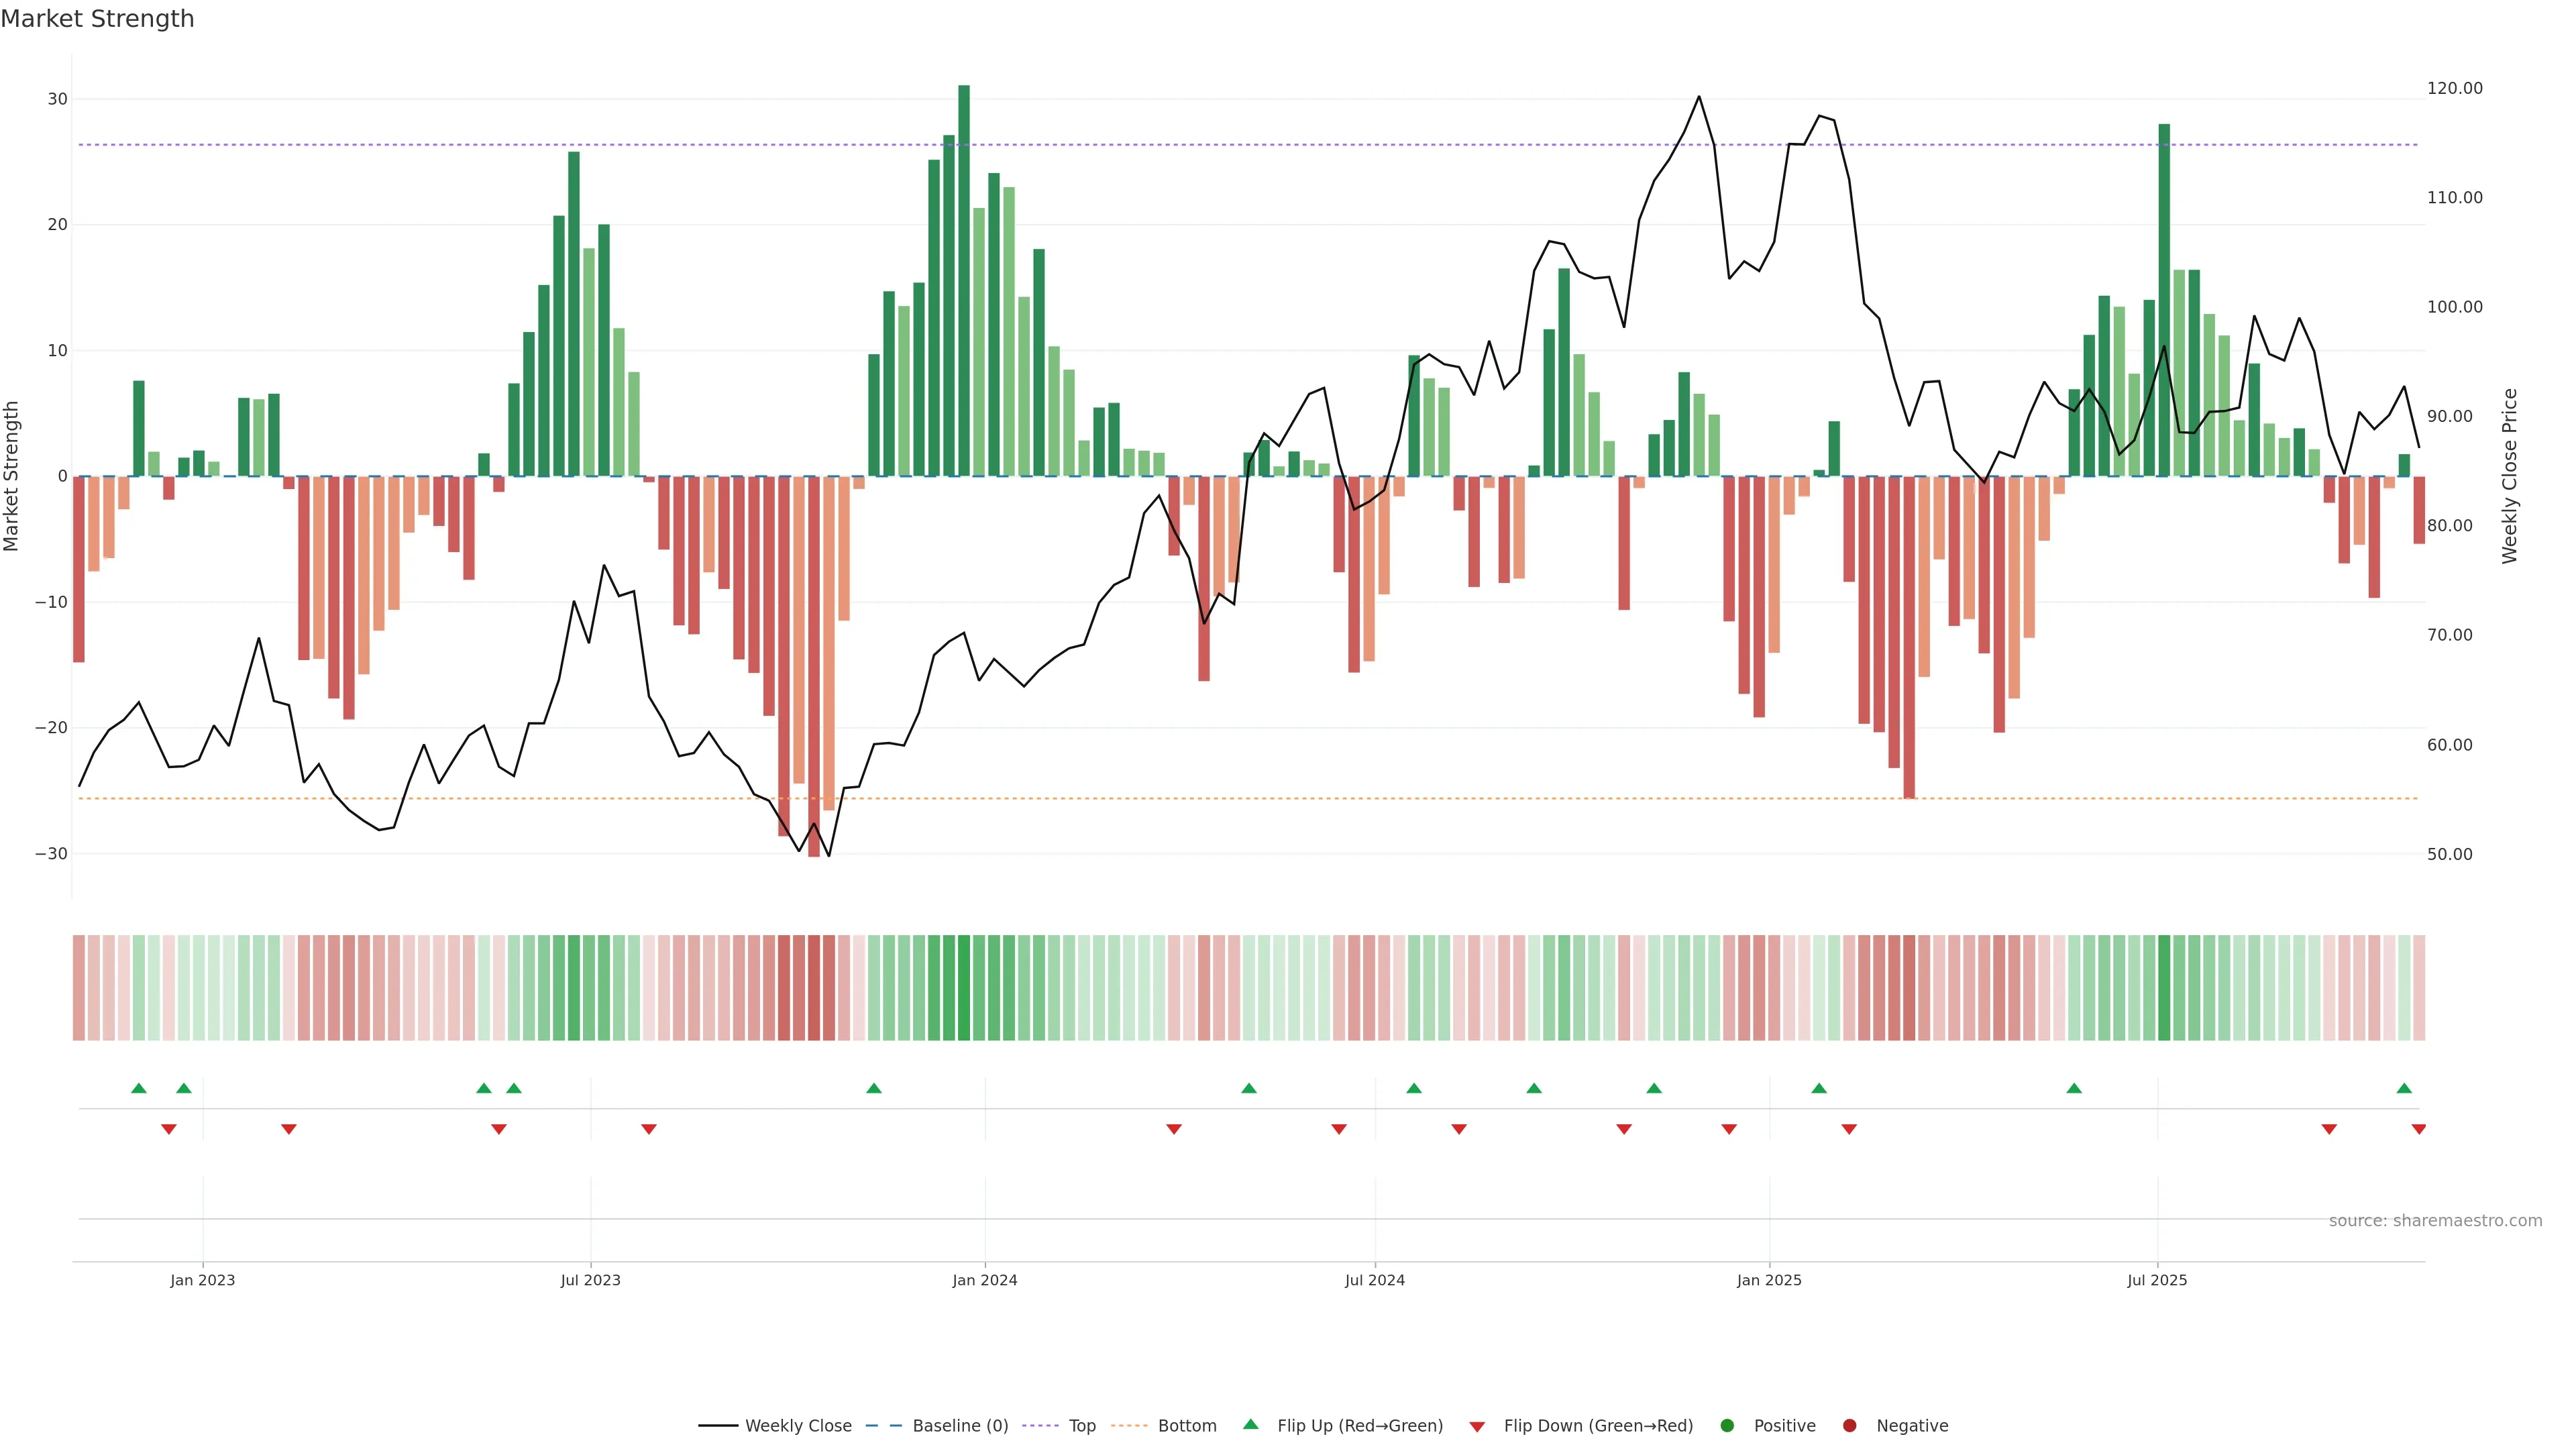The height and width of the screenshot is (1449, 2576).
Task: Click the first green flip-up triangle marker
Action: pos(139,1088)
